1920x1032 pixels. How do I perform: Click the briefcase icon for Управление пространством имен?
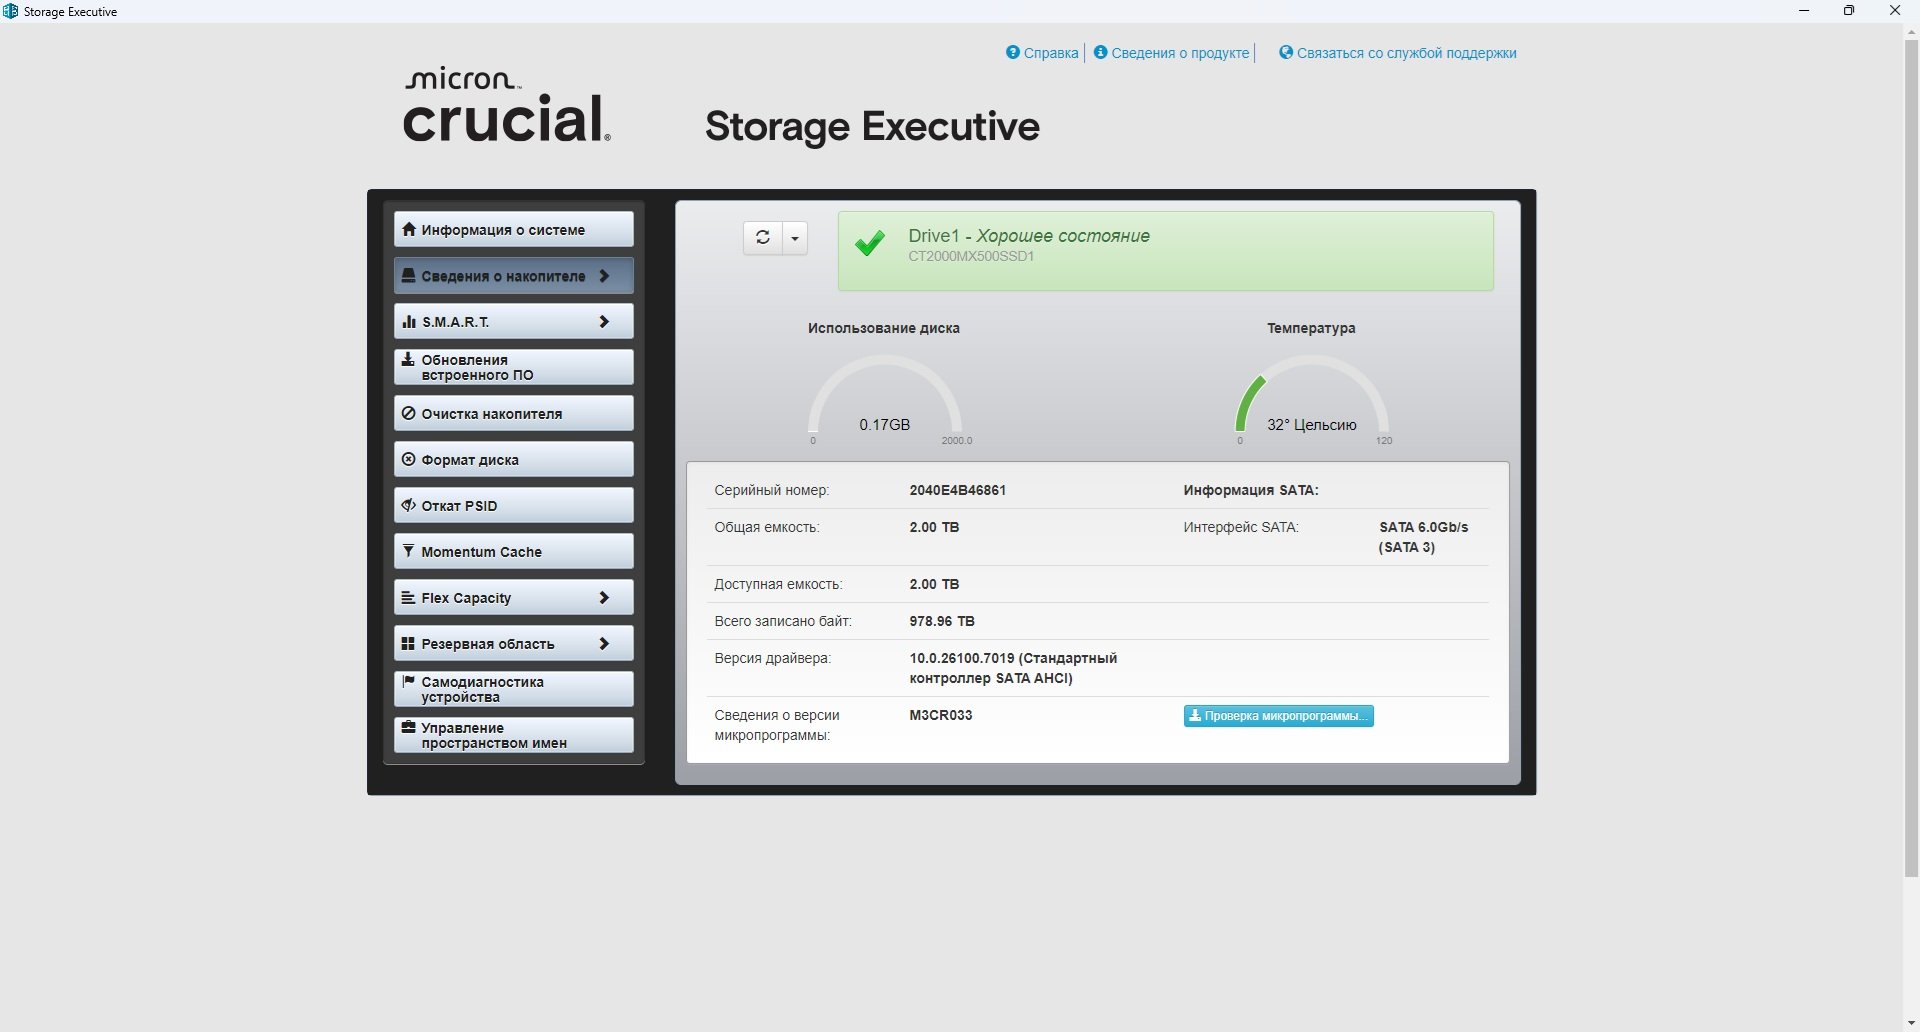click(x=408, y=727)
